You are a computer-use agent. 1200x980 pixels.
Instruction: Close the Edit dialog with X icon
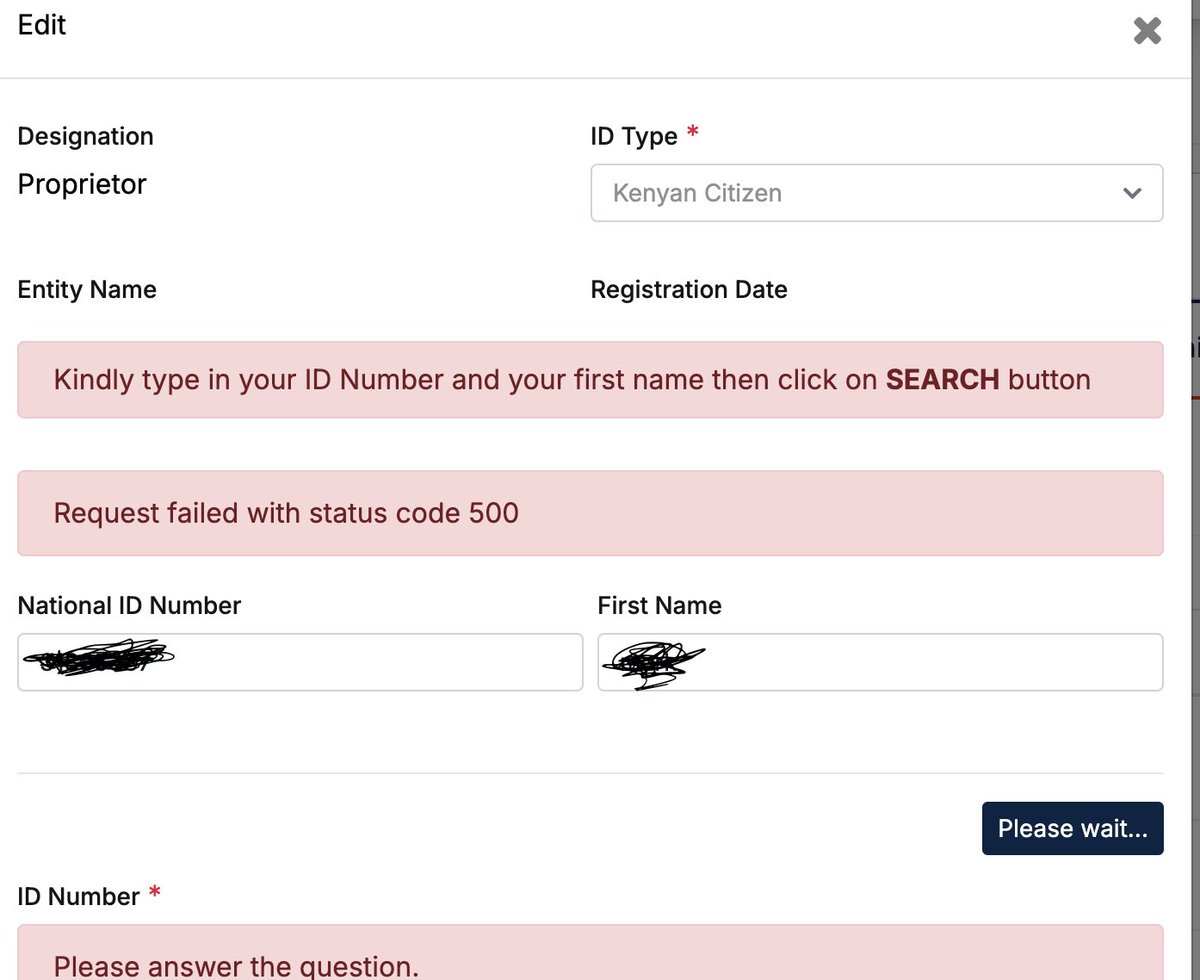click(1147, 30)
